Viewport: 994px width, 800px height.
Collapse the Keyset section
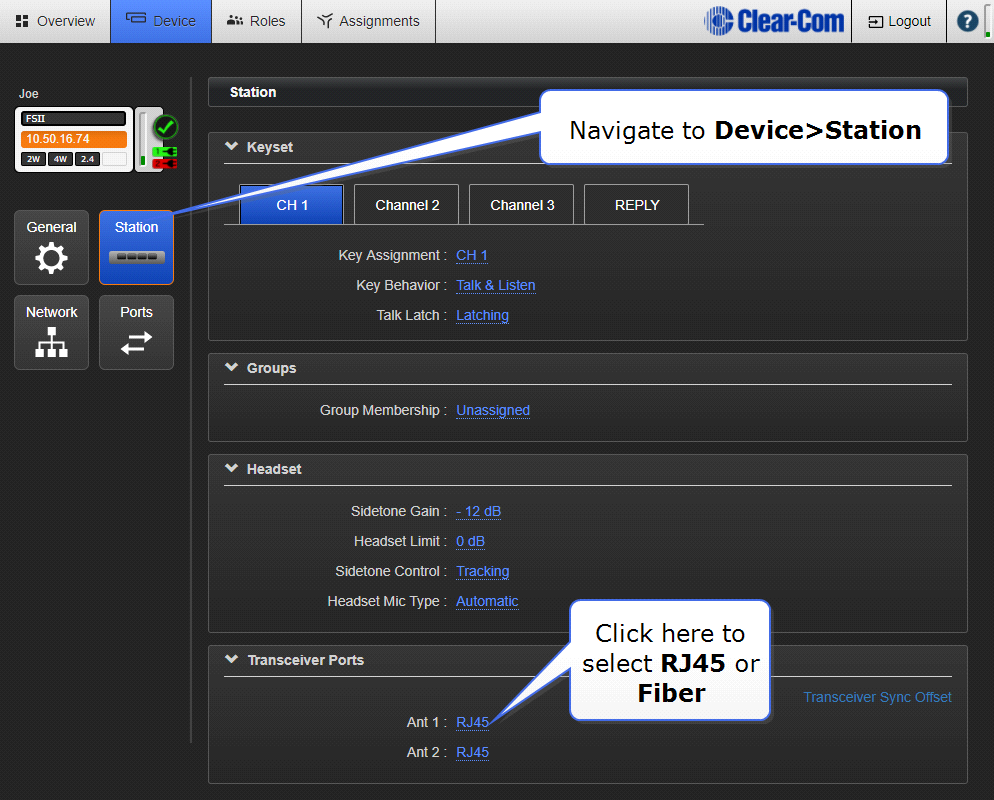(x=231, y=146)
